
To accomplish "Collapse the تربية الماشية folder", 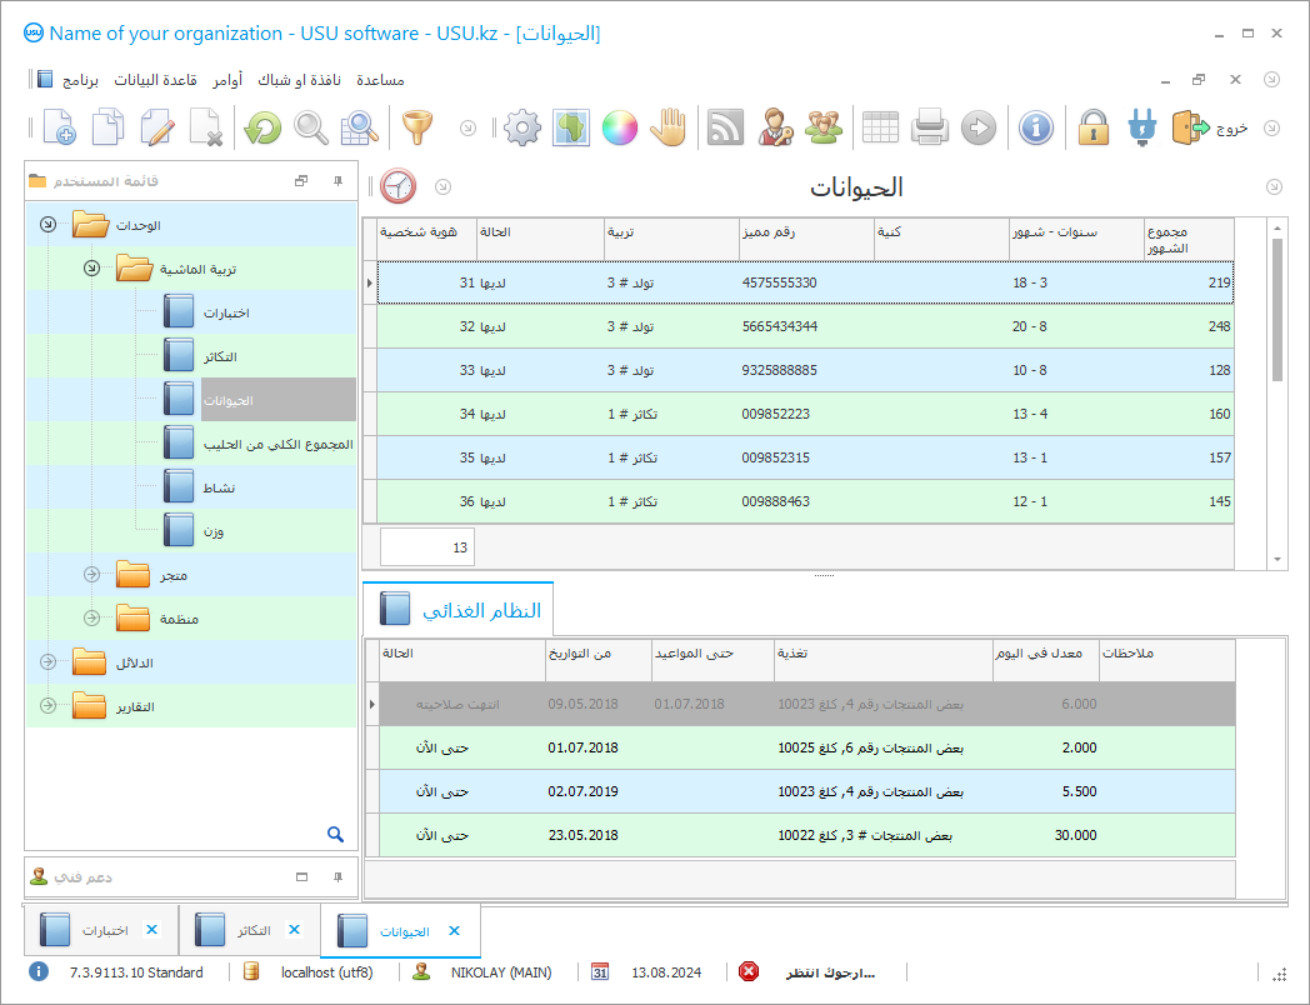I will [x=92, y=268].
